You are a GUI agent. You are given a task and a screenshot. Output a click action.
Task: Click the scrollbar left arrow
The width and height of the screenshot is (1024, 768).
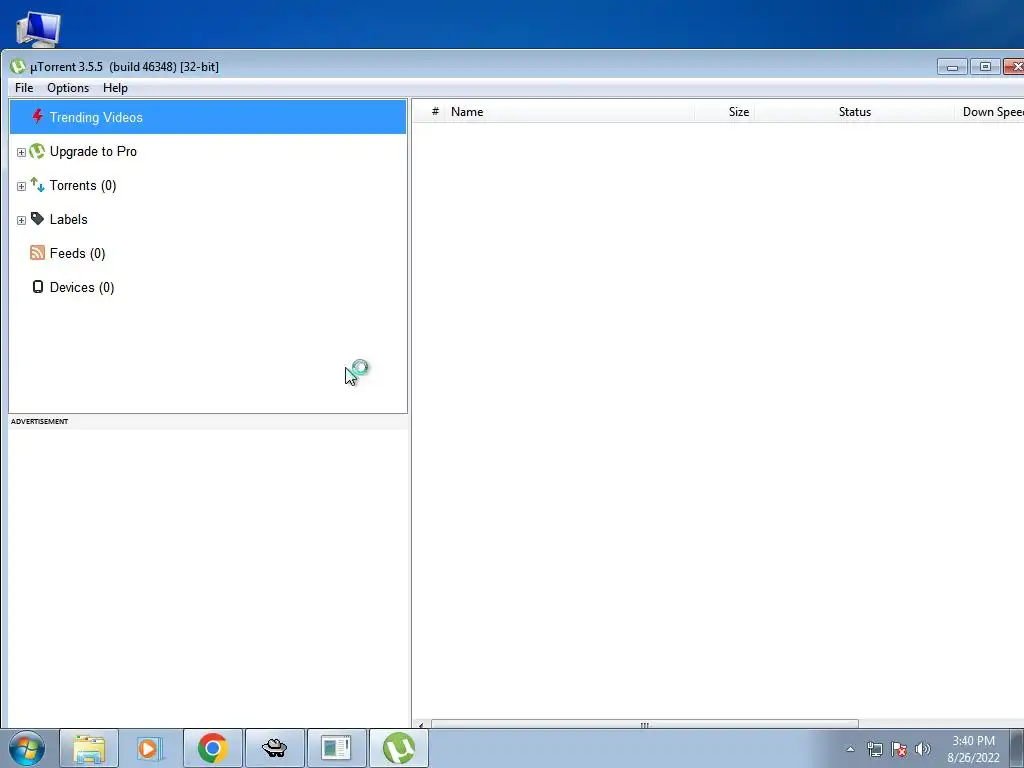click(x=421, y=725)
